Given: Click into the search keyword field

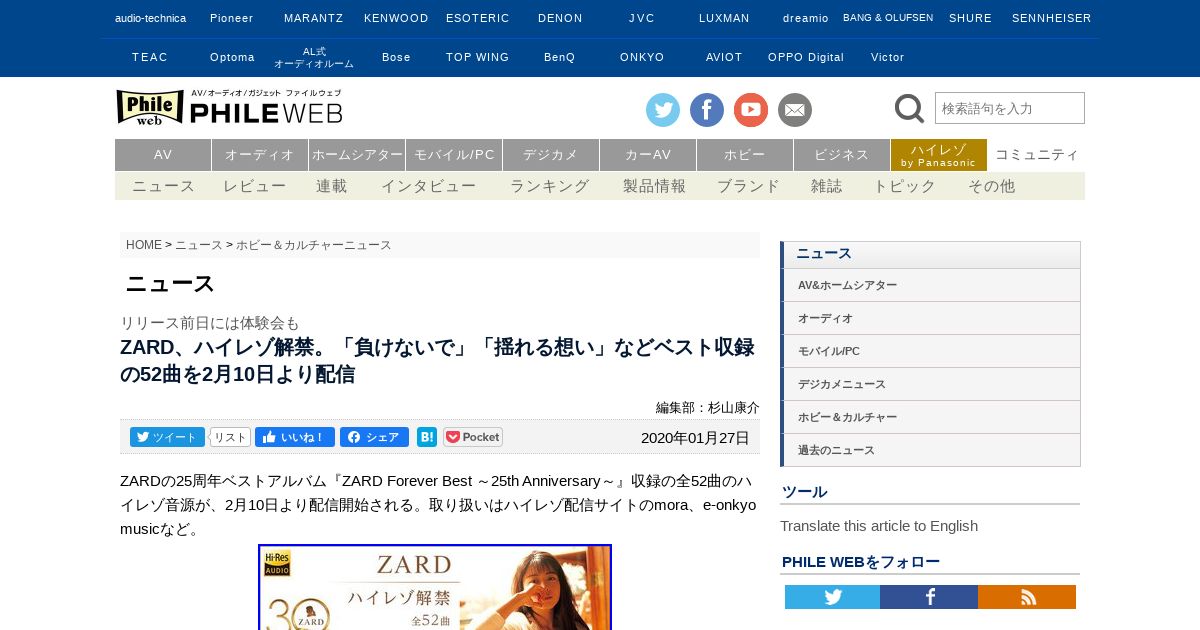Looking at the screenshot, I should coord(1010,108).
